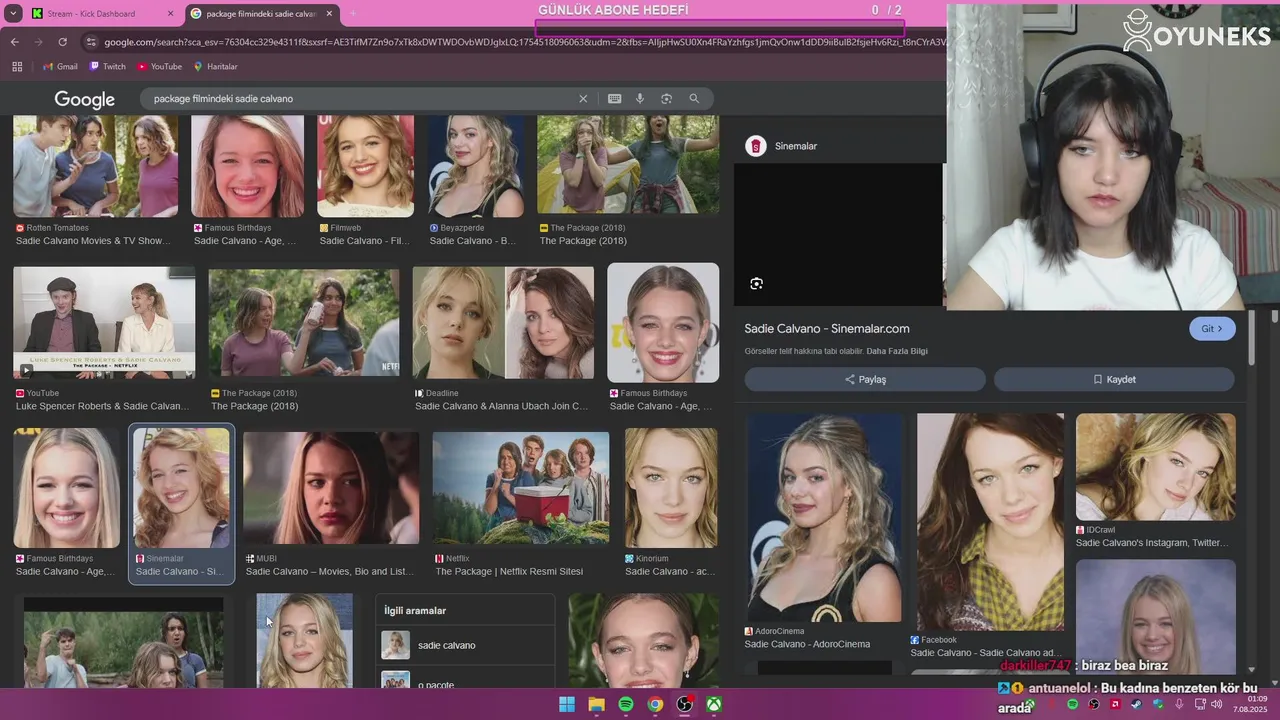Click Daha Fazla Bilgi link
Screen dimensions: 1280x720
897,352
